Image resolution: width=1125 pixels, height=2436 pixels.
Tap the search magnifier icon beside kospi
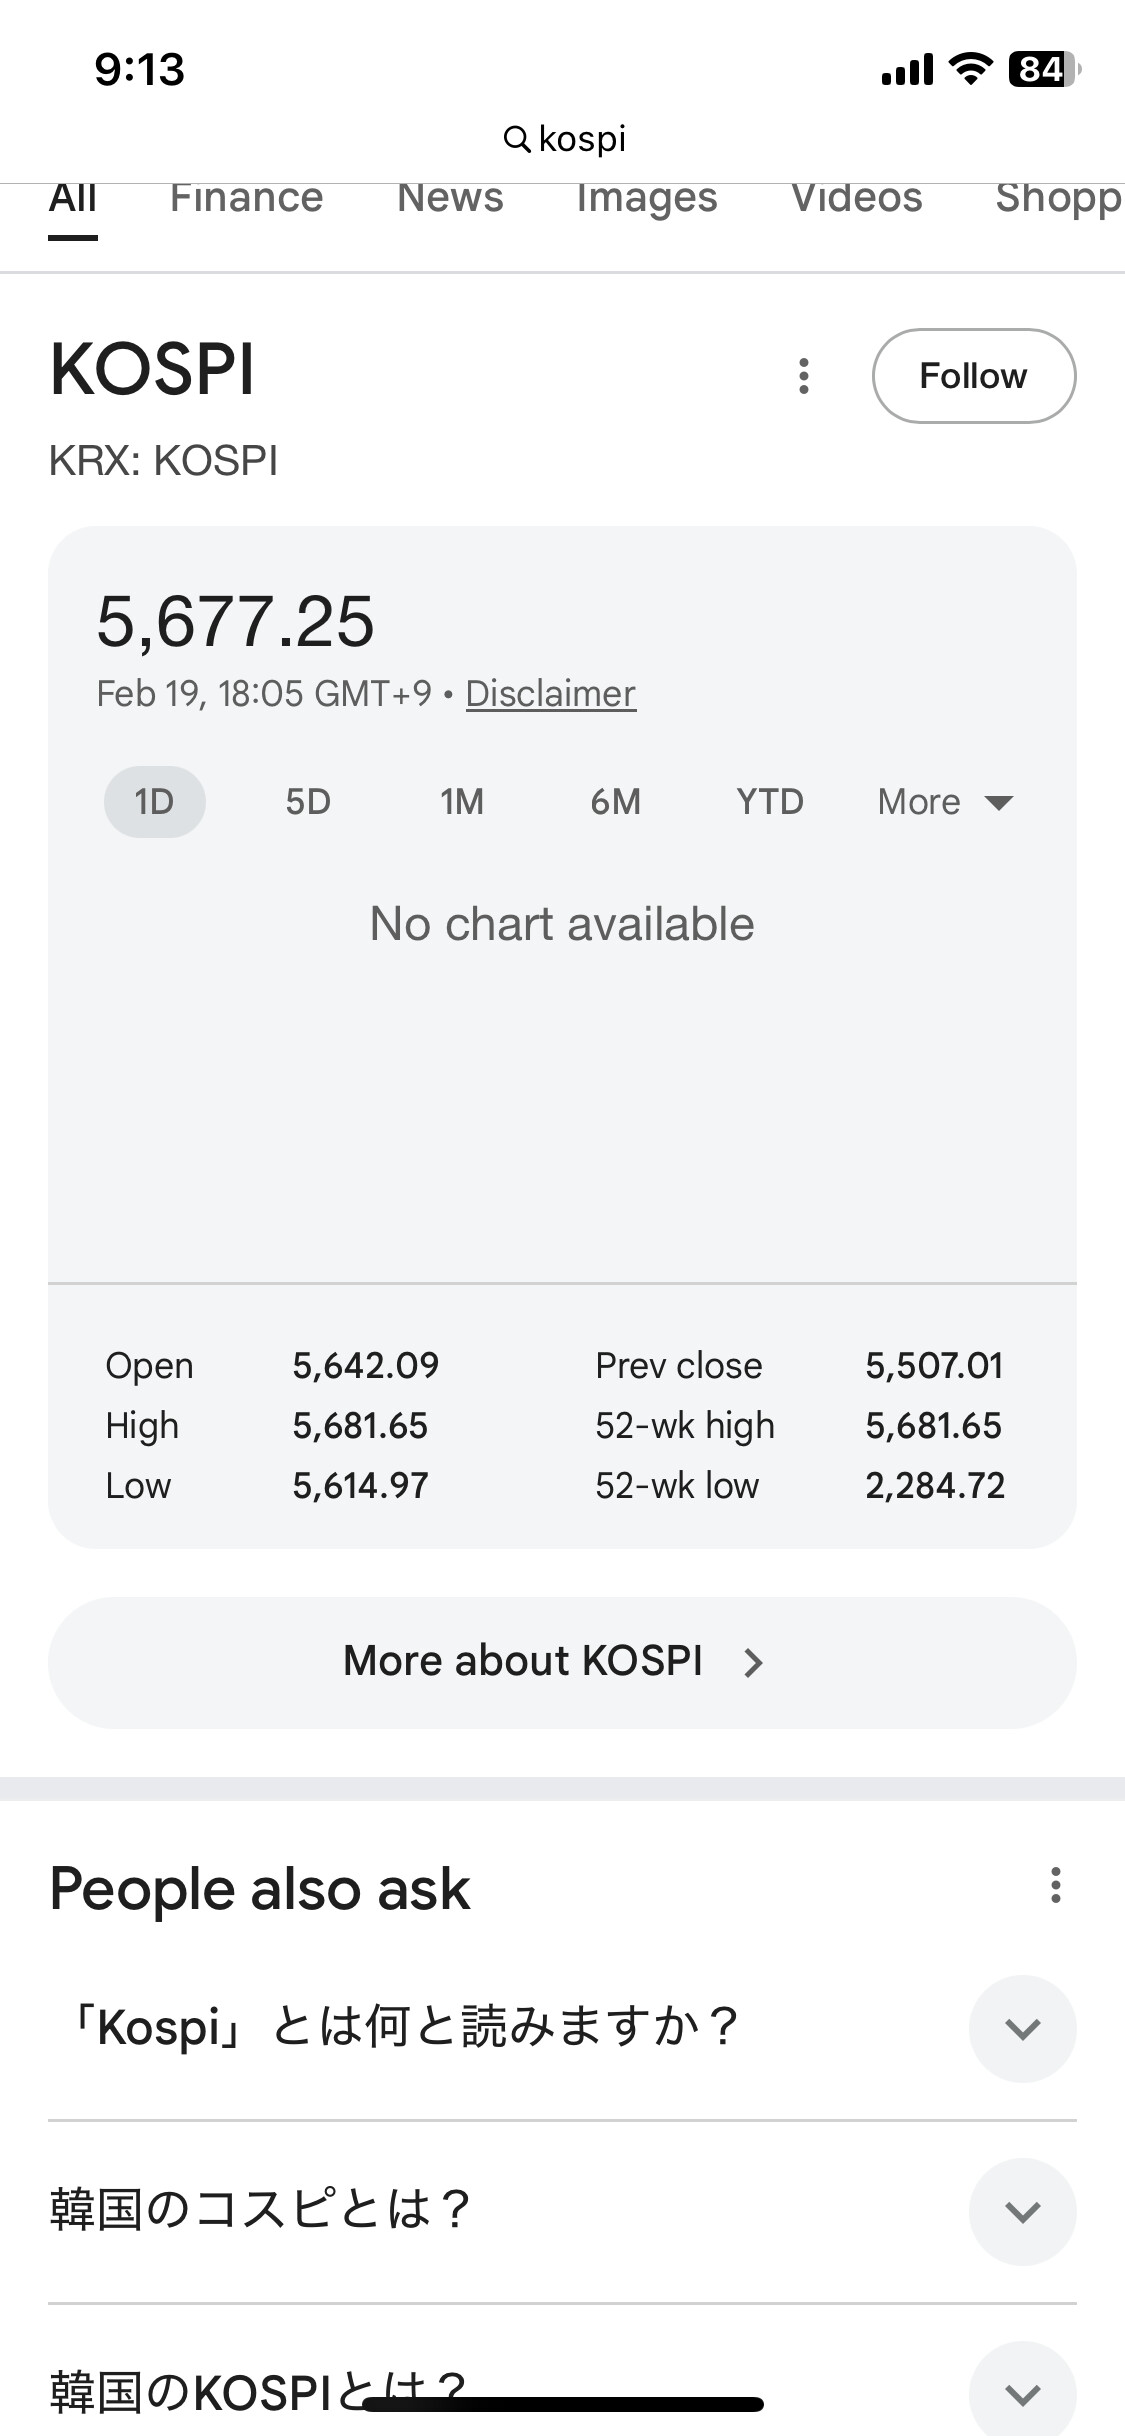(x=516, y=139)
